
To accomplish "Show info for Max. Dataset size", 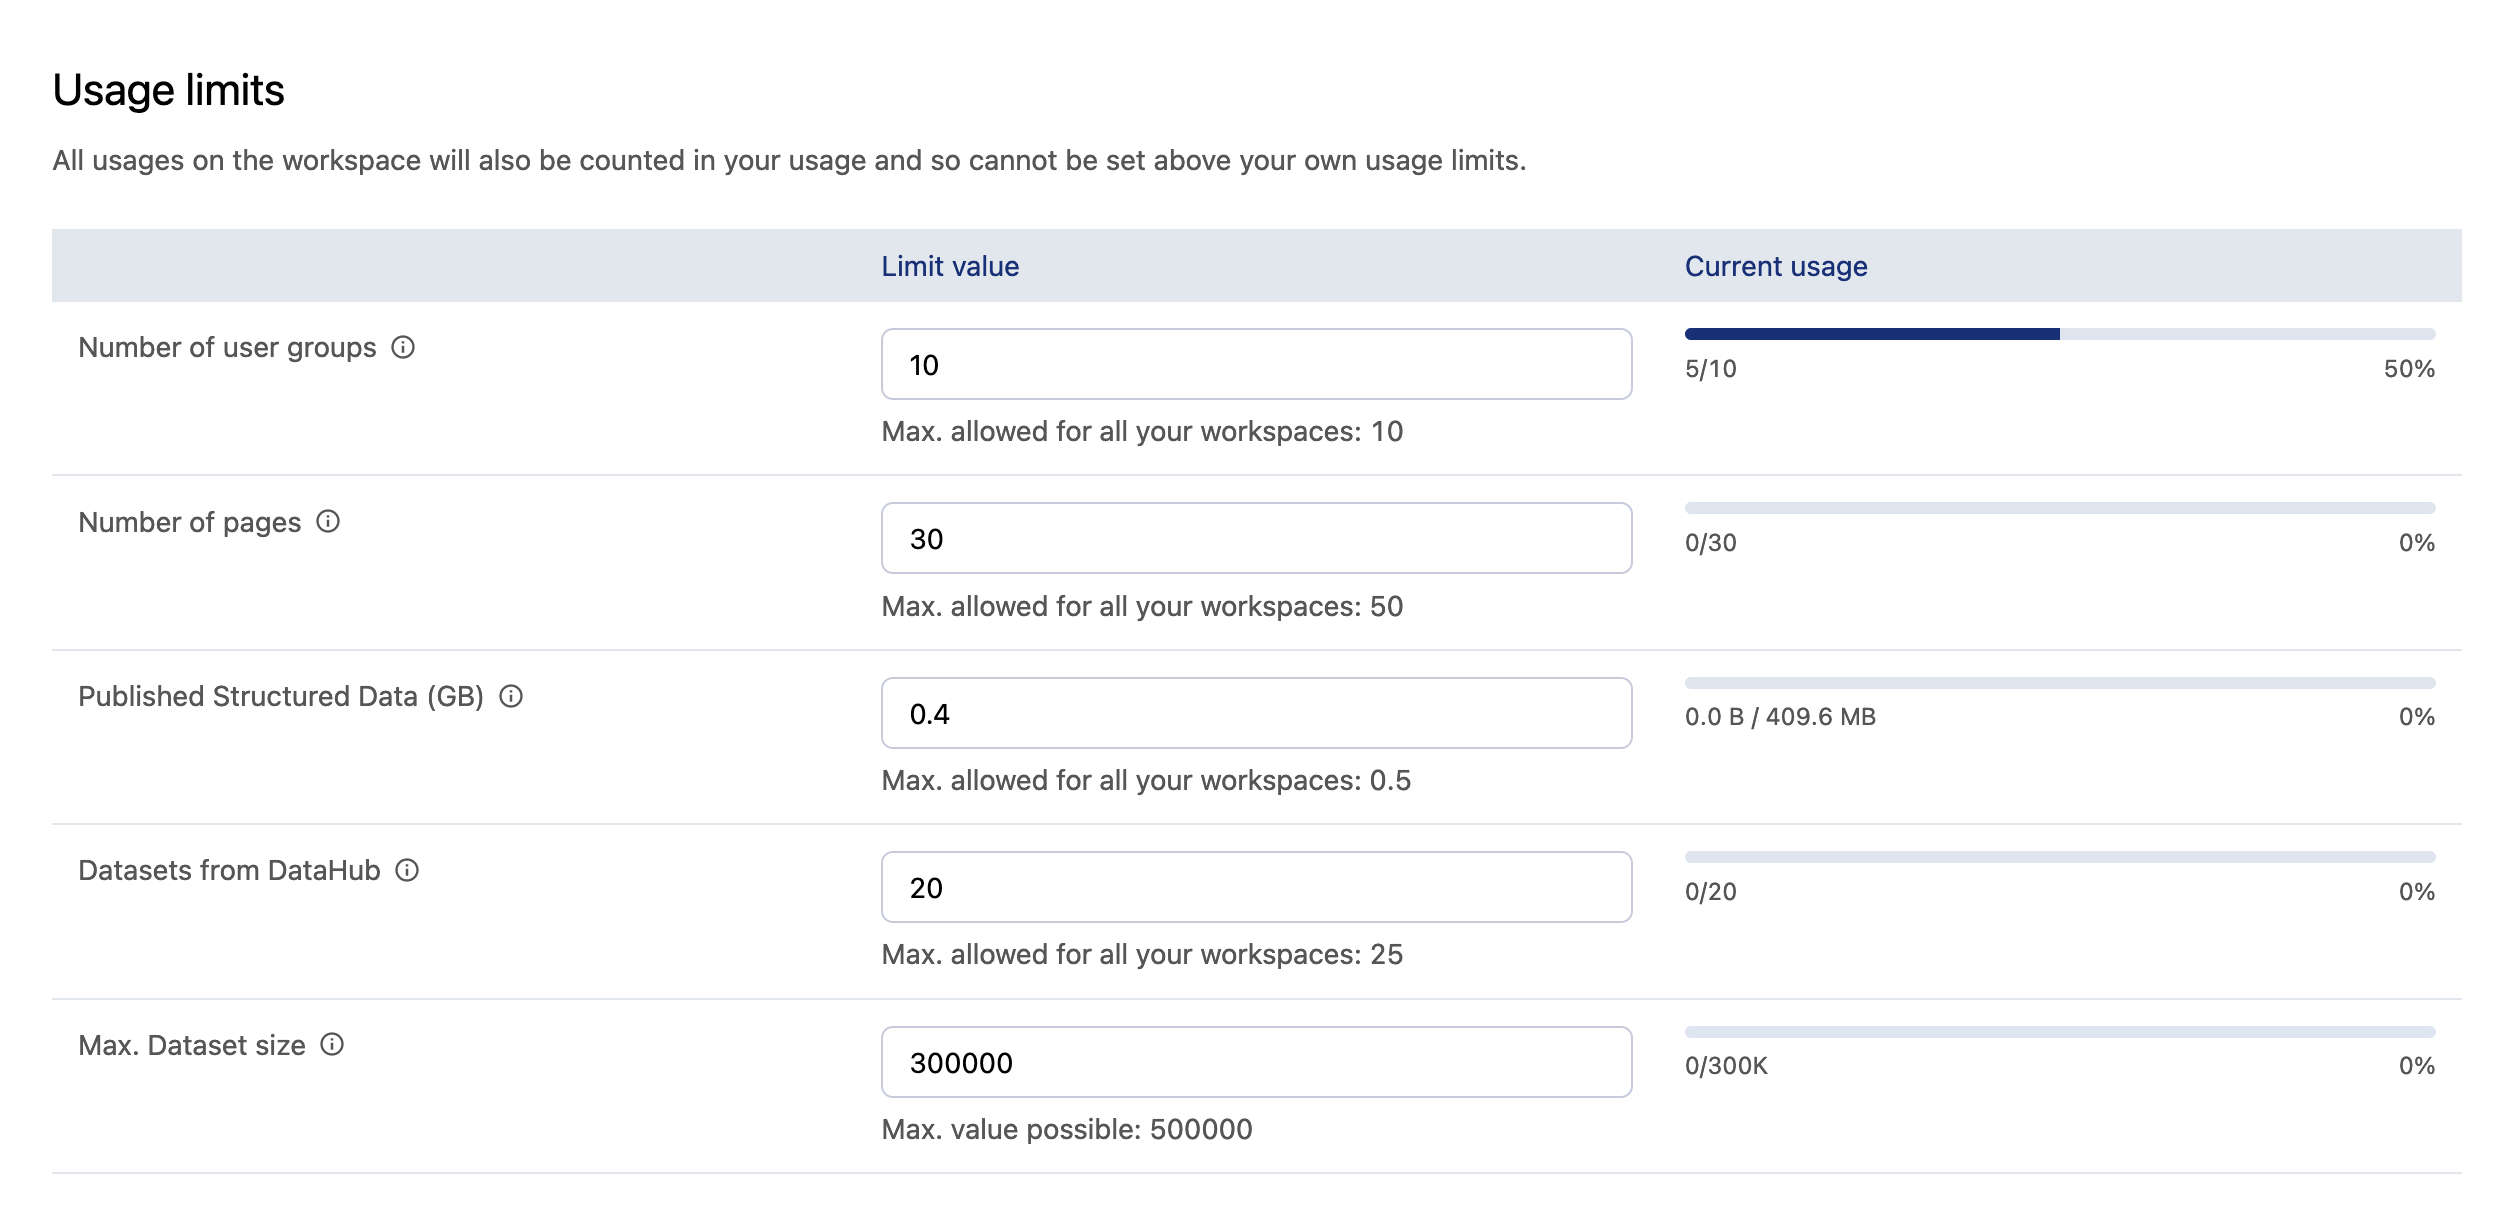I will [x=332, y=1044].
